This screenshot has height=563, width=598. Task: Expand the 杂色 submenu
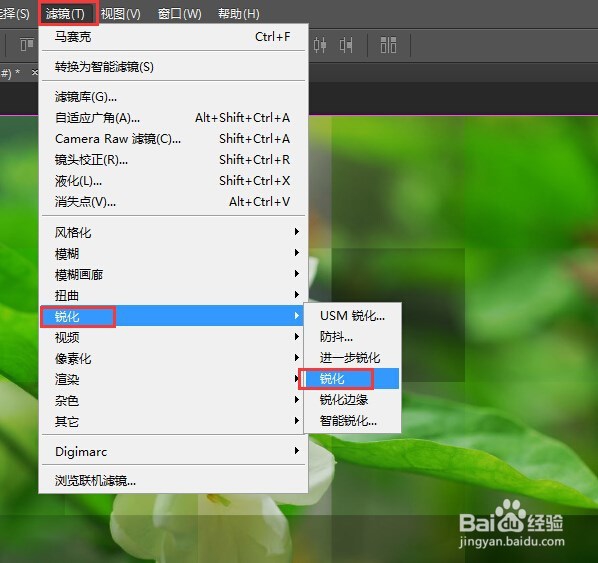pyautogui.click(x=173, y=400)
